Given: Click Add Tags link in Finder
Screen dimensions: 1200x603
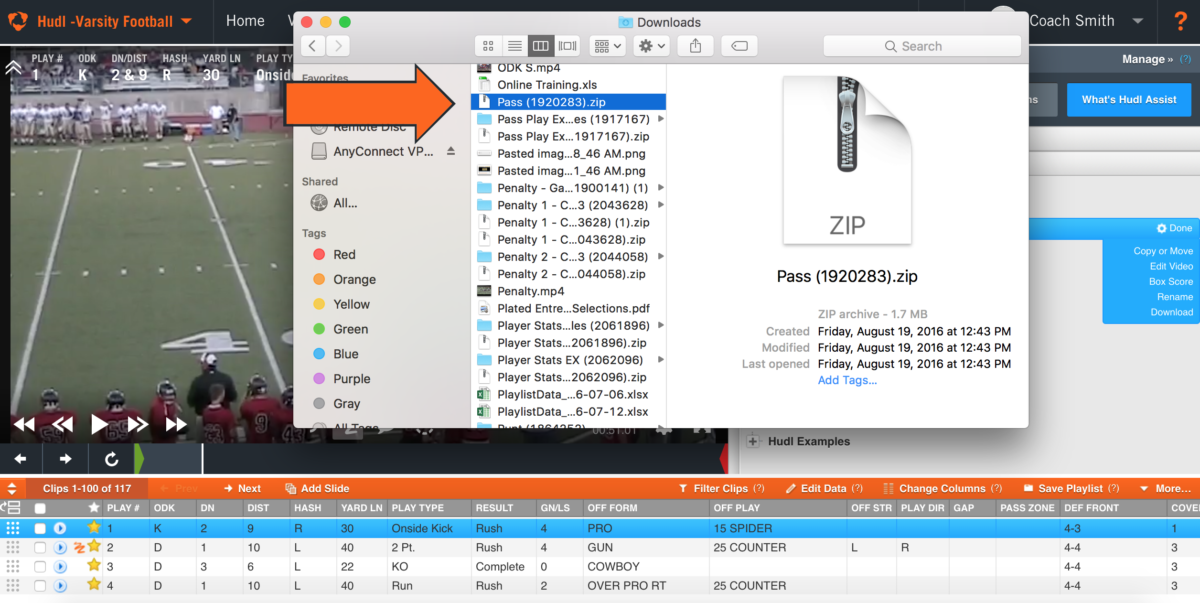Looking at the screenshot, I should pos(847,380).
